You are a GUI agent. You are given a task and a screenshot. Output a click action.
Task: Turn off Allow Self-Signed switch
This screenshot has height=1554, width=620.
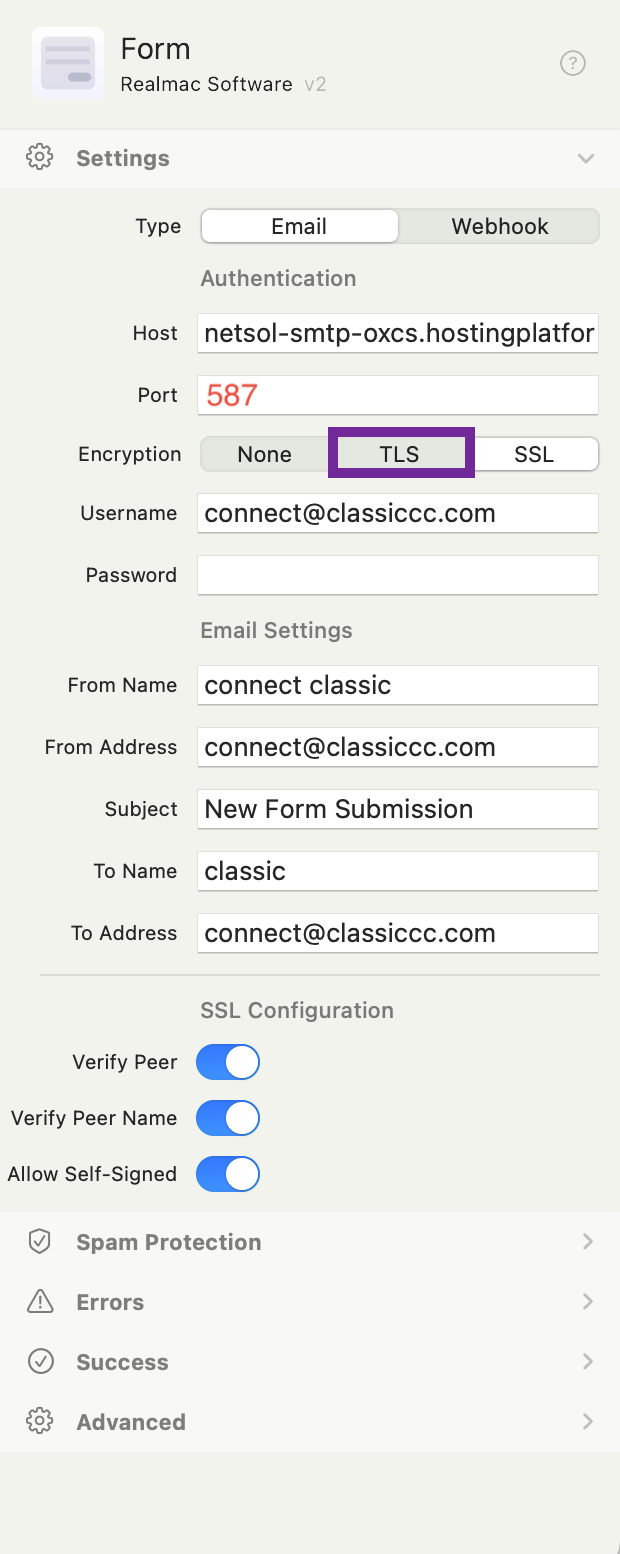coord(228,1174)
